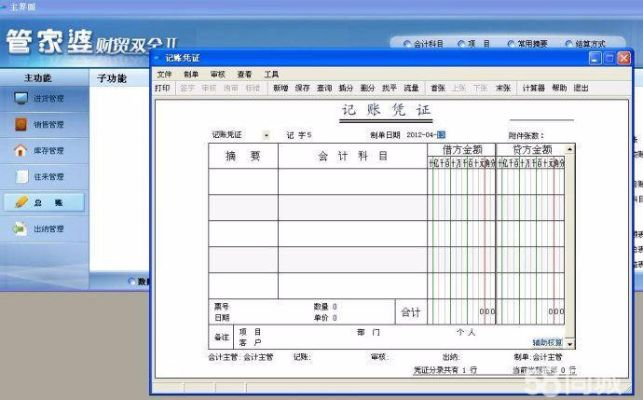Minimize the 记账凭证 window
The width and height of the screenshot is (643, 400).
(595, 58)
